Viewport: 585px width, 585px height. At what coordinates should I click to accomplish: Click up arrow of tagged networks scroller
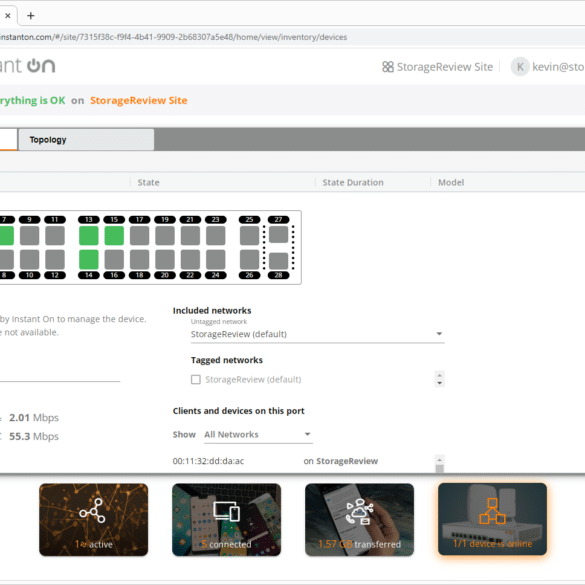click(x=439, y=376)
